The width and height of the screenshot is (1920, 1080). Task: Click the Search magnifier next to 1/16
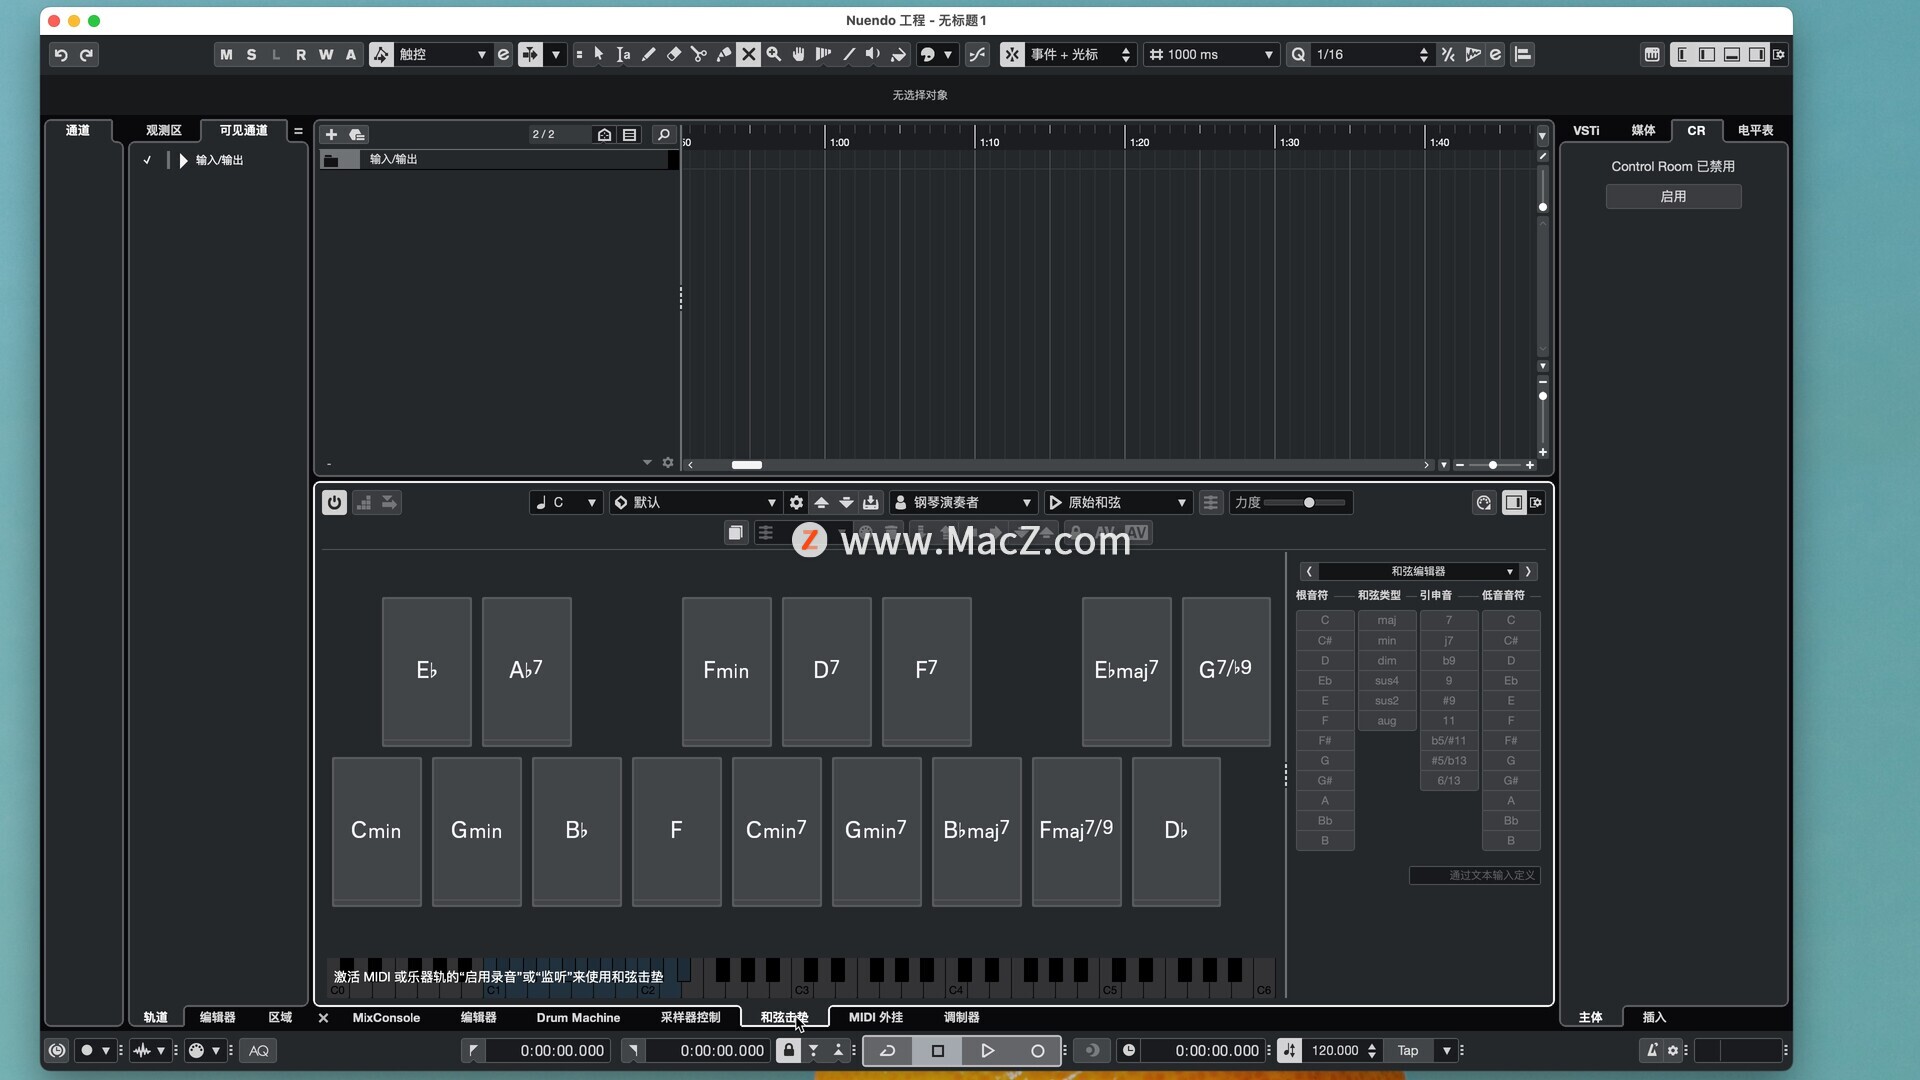(x=1298, y=54)
